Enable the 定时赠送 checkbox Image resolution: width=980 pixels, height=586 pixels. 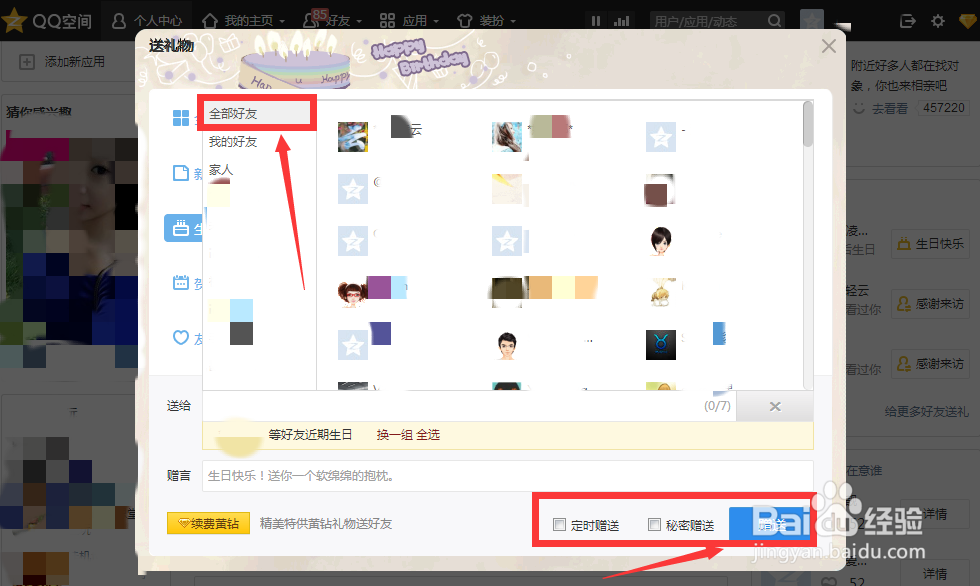560,523
